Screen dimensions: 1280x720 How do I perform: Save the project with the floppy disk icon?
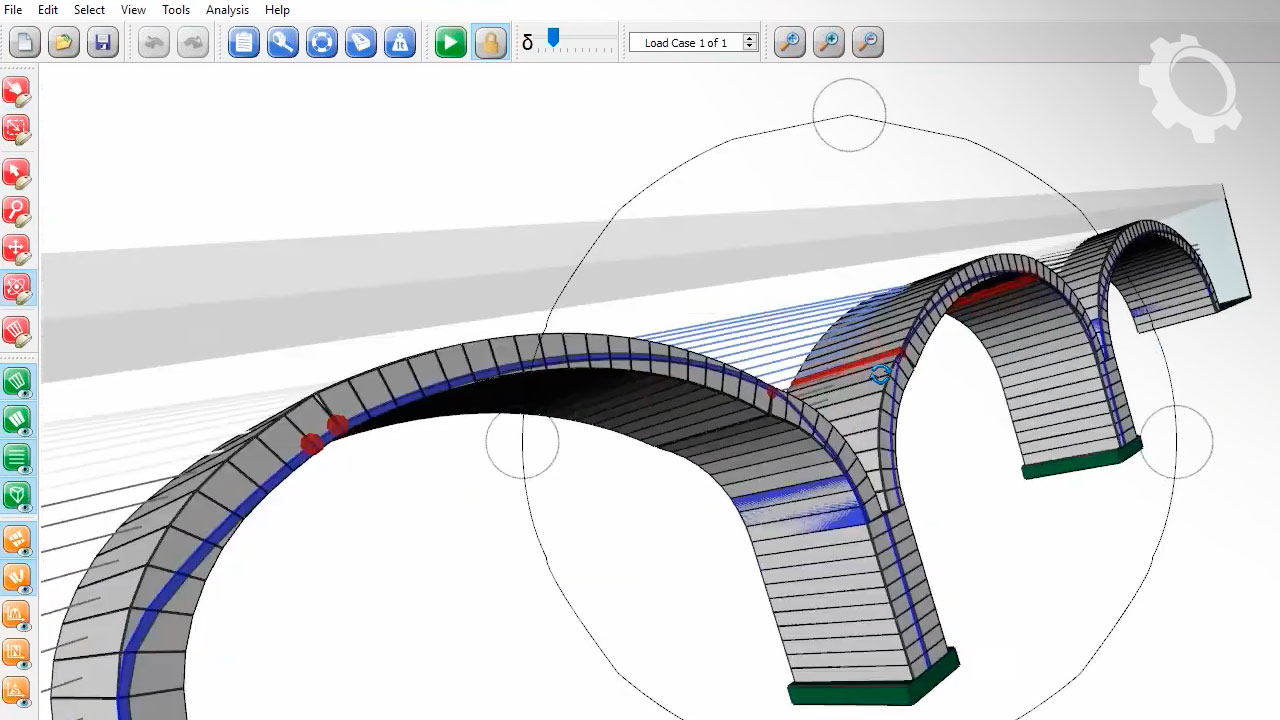click(x=103, y=43)
